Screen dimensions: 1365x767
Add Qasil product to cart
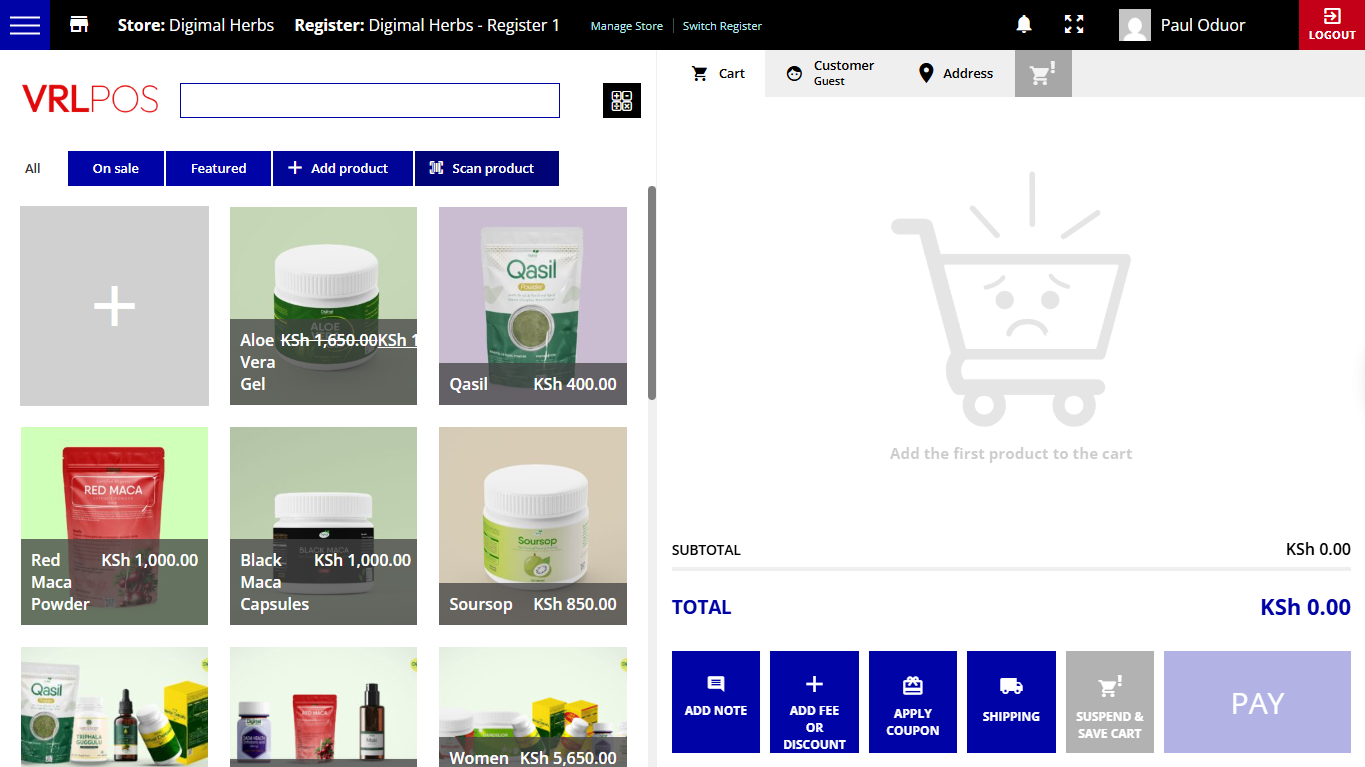[x=532, y=305]
